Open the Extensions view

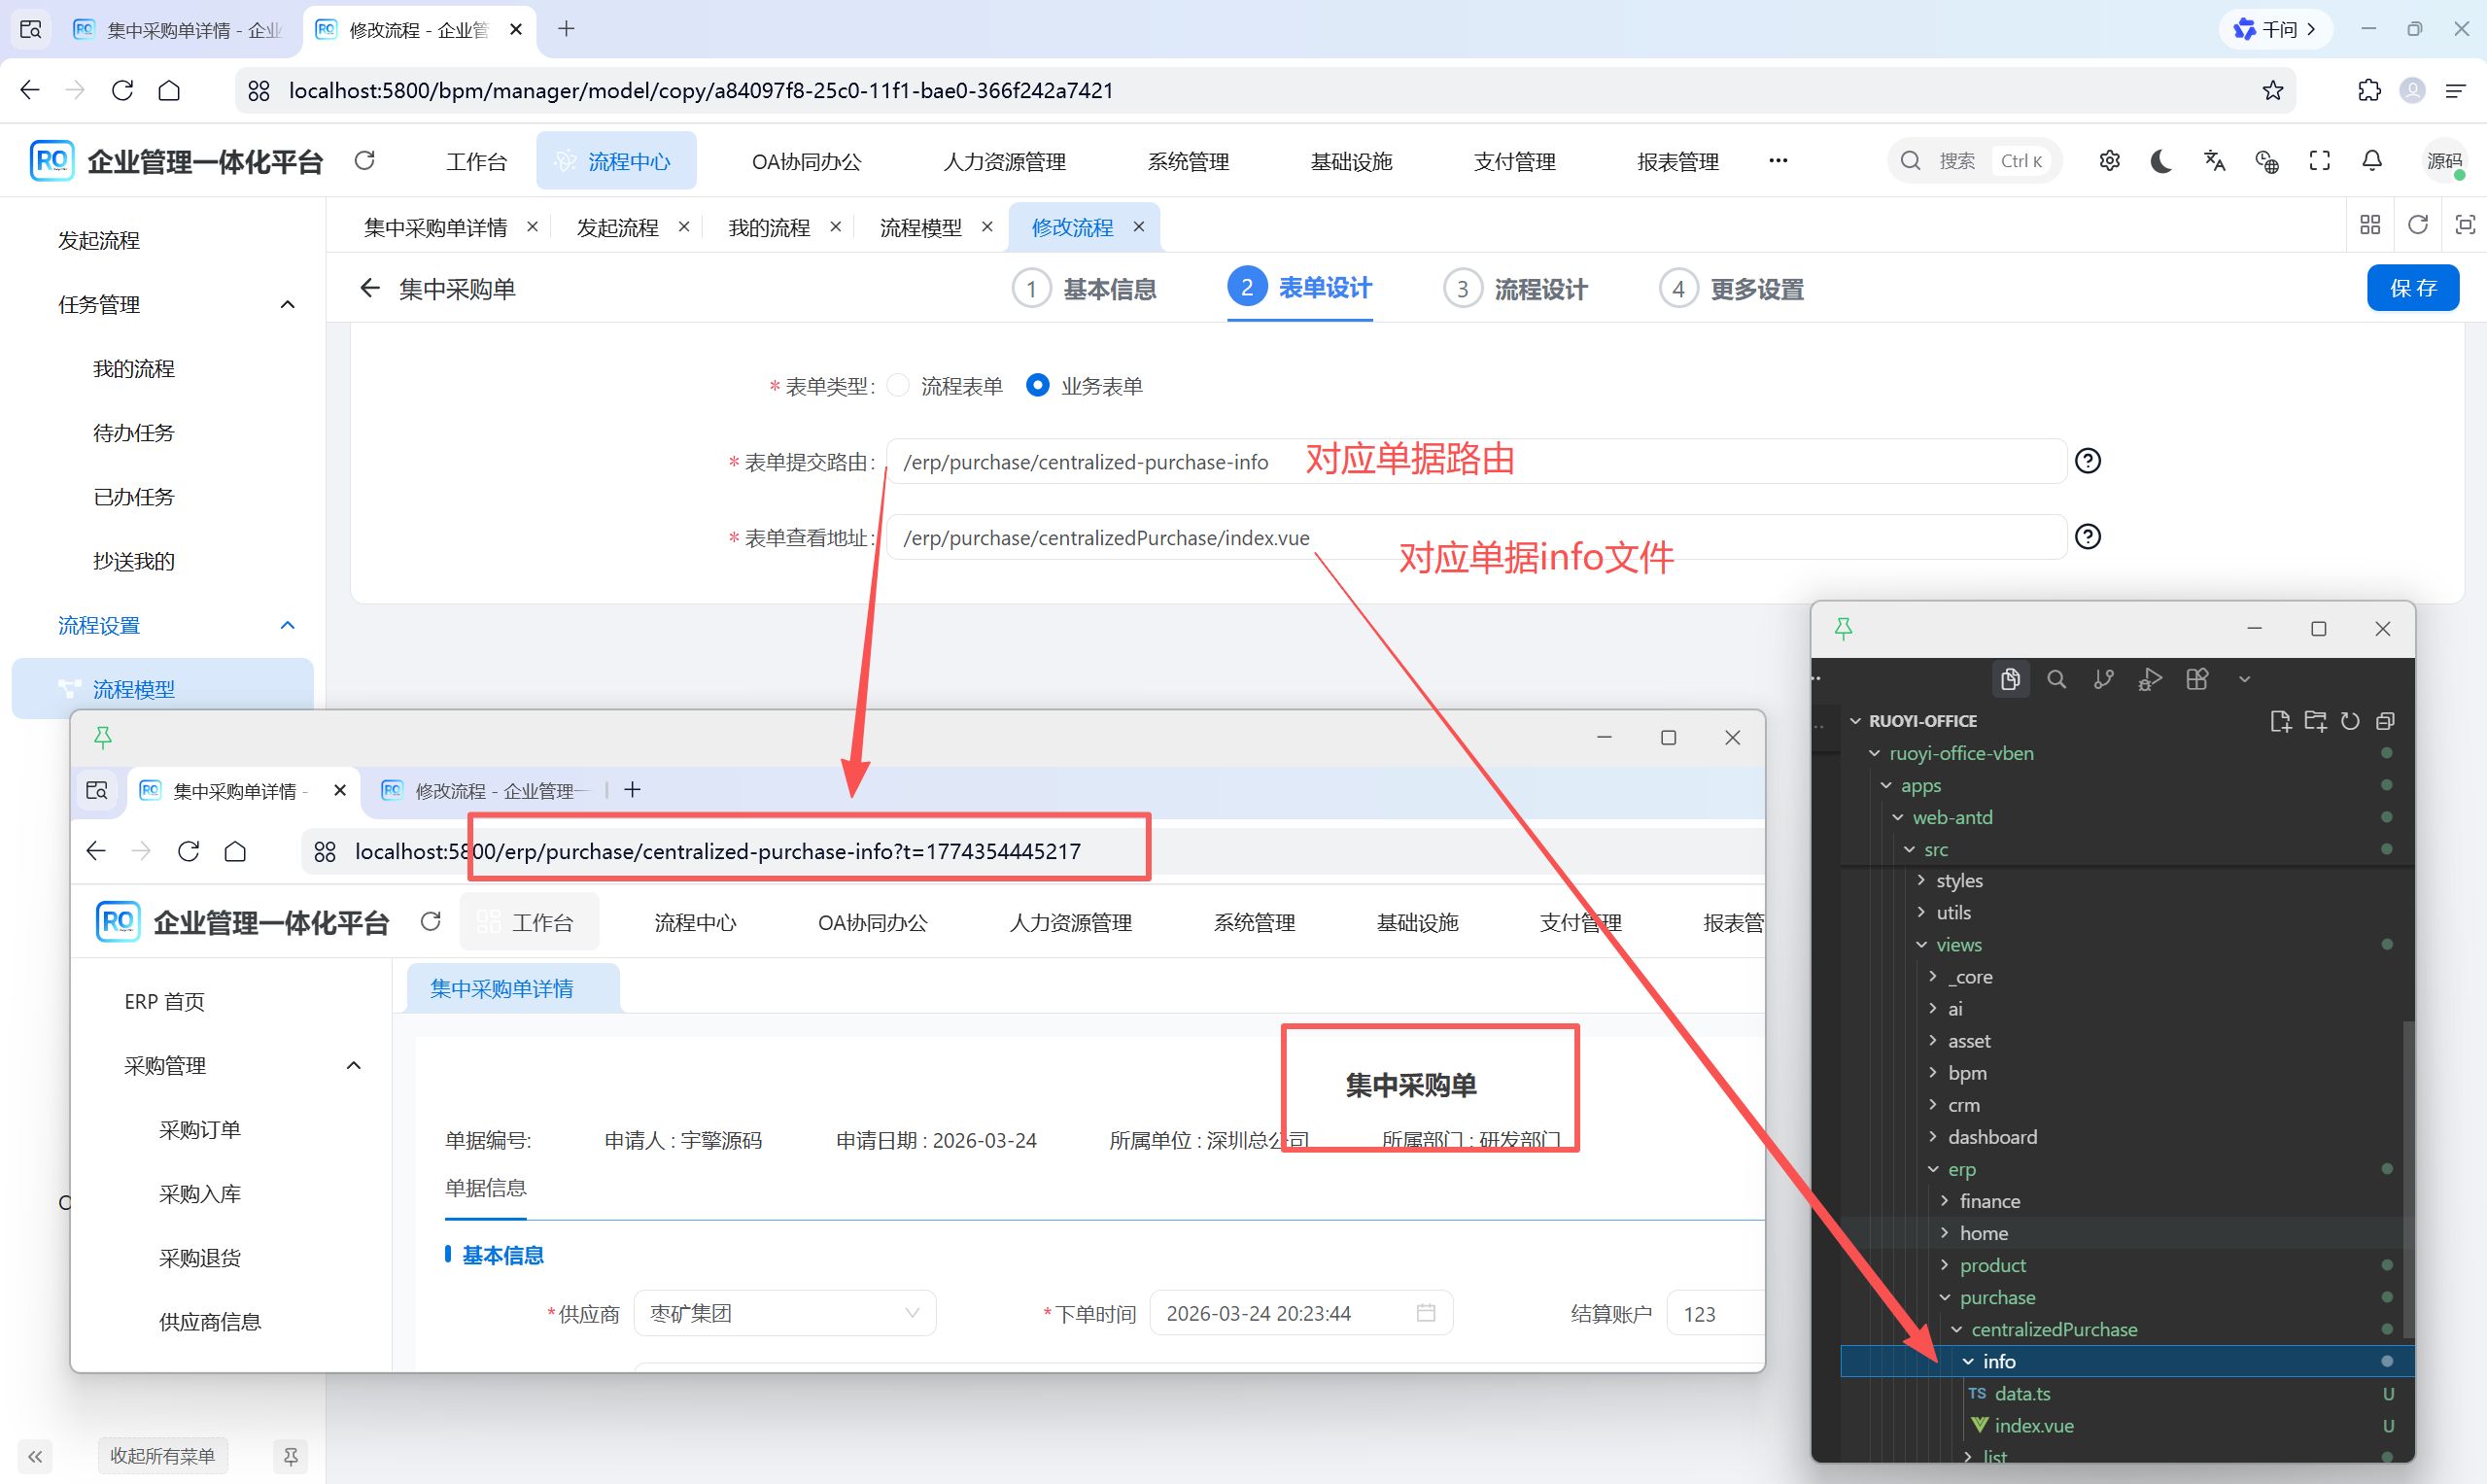(2198, 679)
